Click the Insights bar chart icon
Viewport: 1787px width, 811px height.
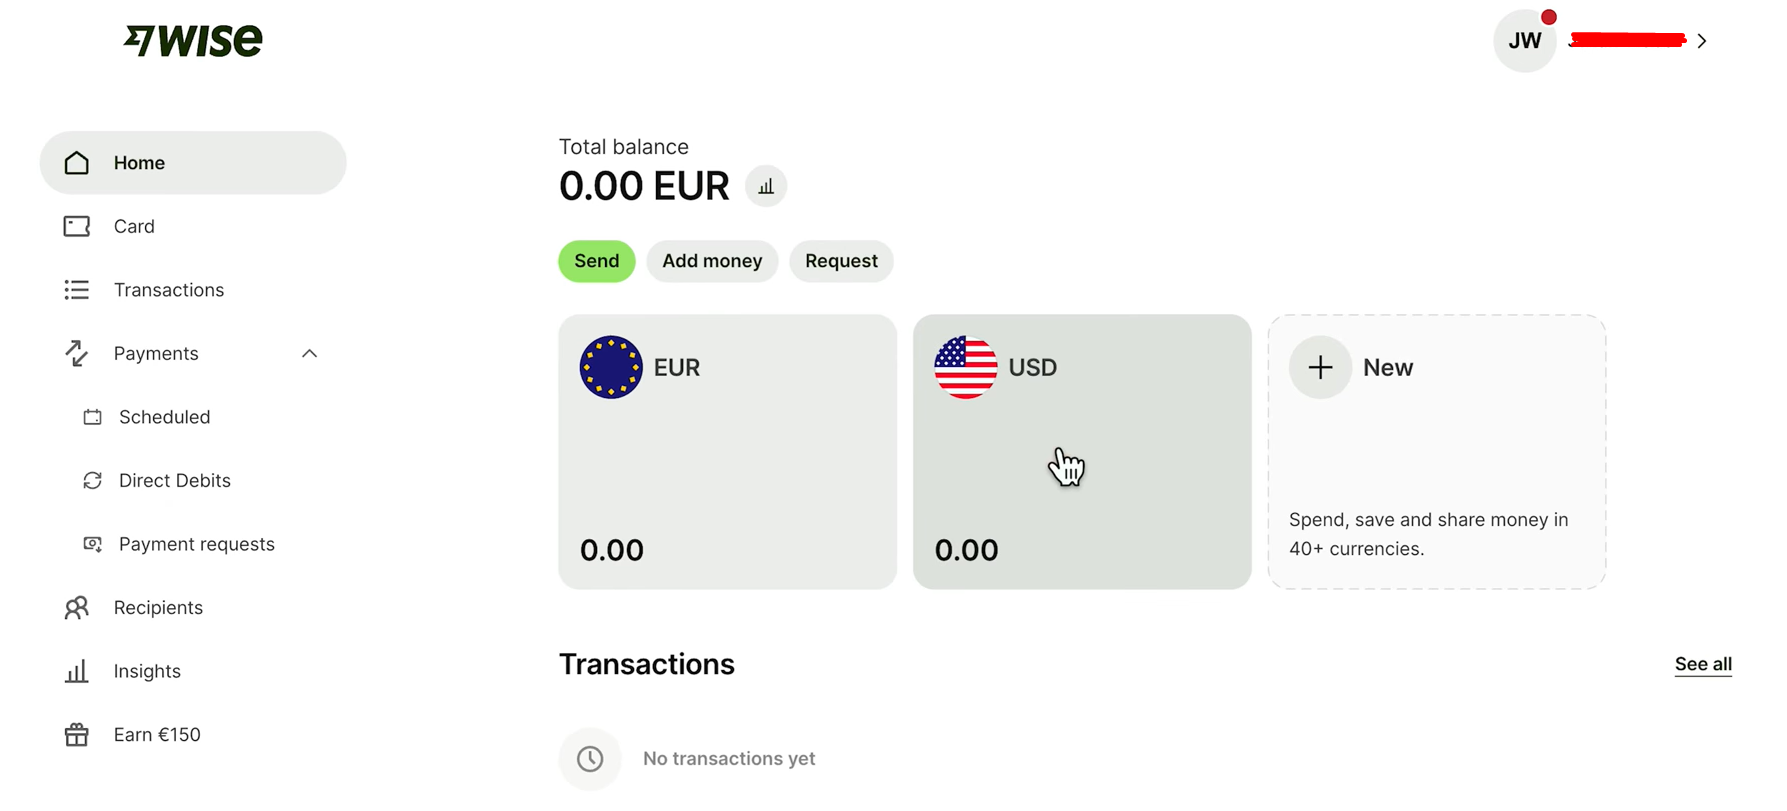point(77,671)
